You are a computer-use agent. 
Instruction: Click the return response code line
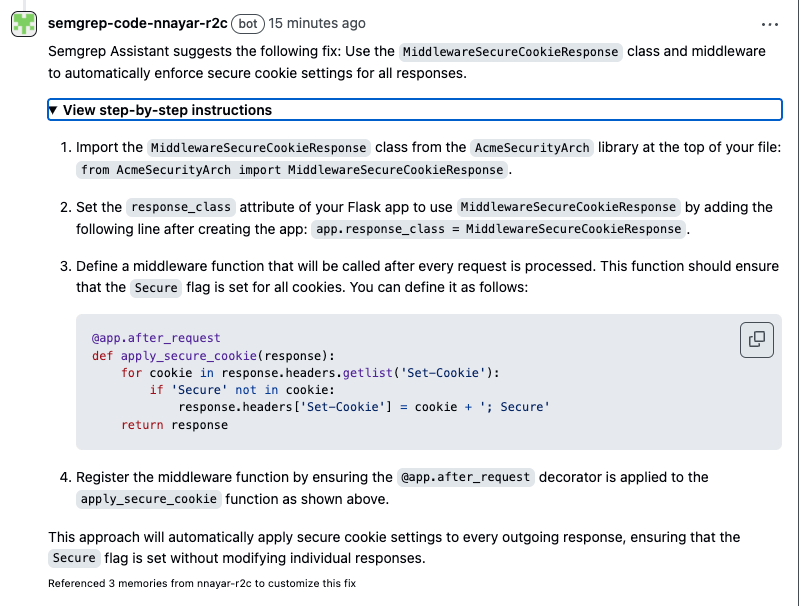coord(175,425)
